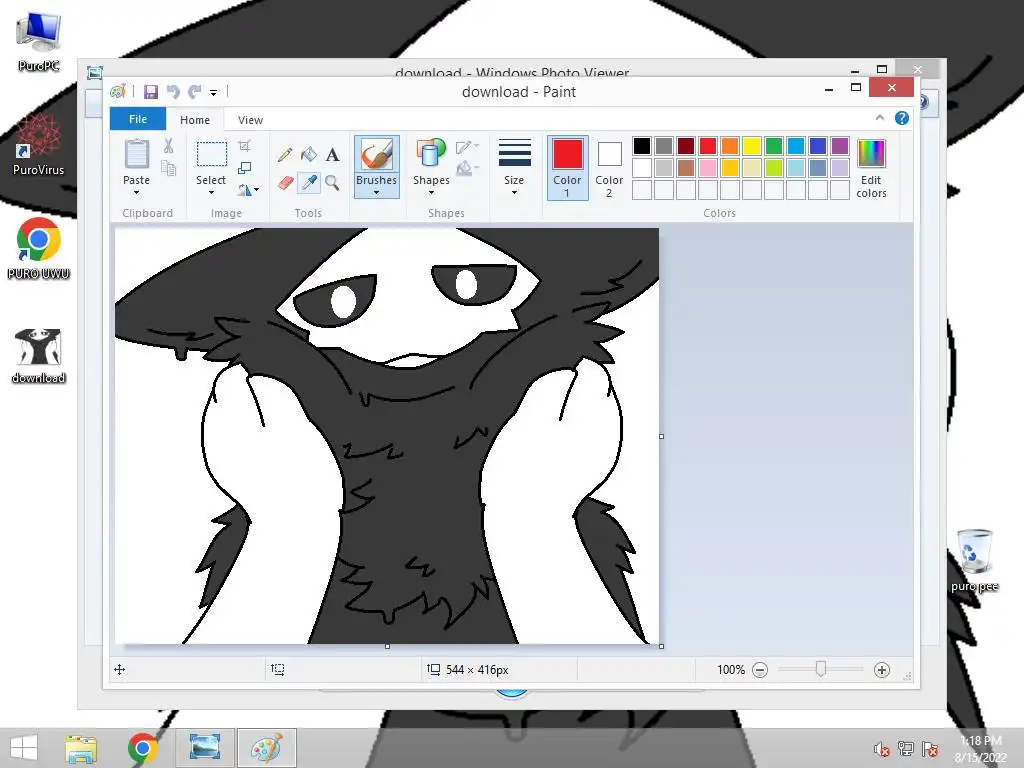Click the Paste clipboard icon
The image size is (1024, 768).
pos(136,155)
